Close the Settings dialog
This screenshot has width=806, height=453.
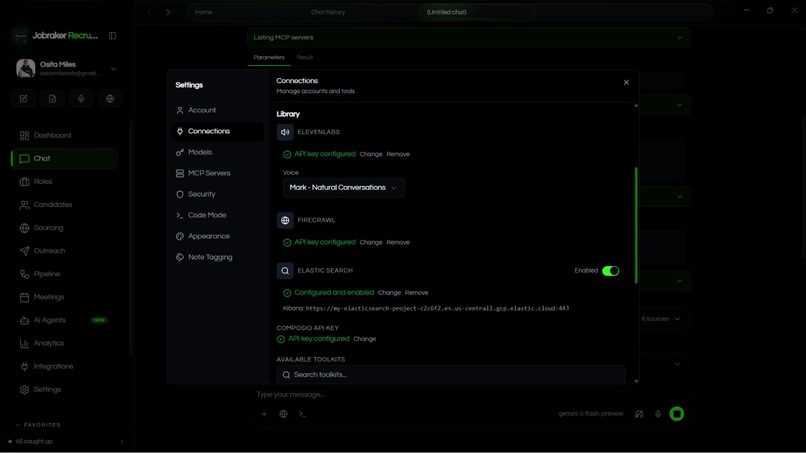(626, 82)
